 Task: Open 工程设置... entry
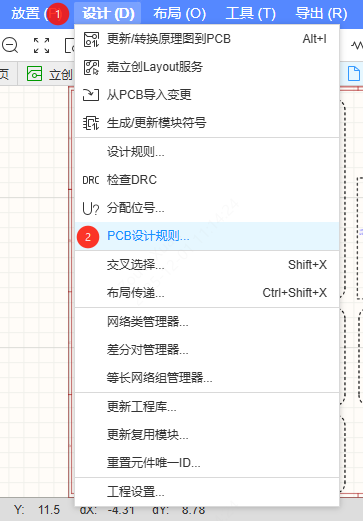point(207,492)
